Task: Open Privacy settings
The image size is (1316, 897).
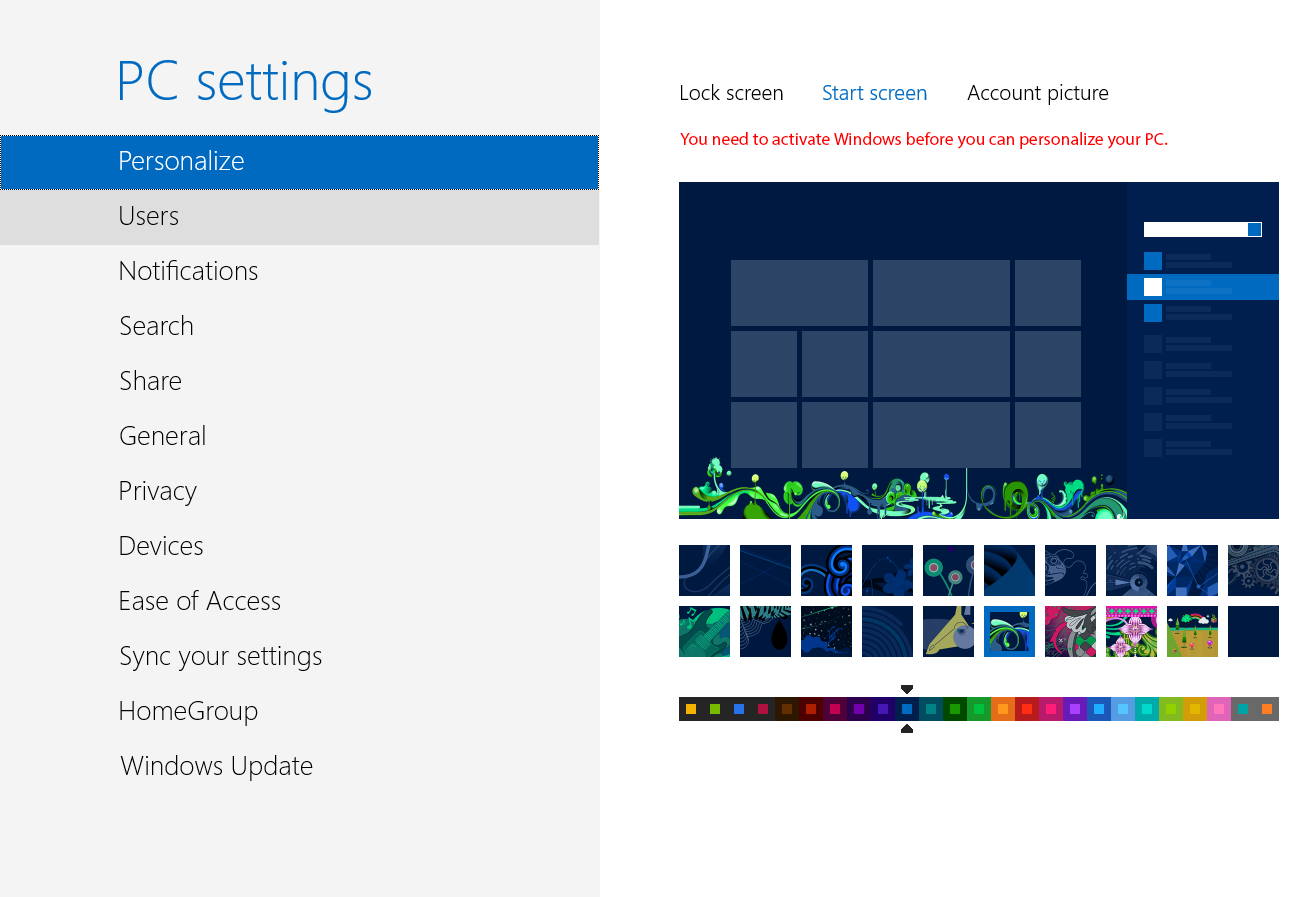Action: point(299,492)
